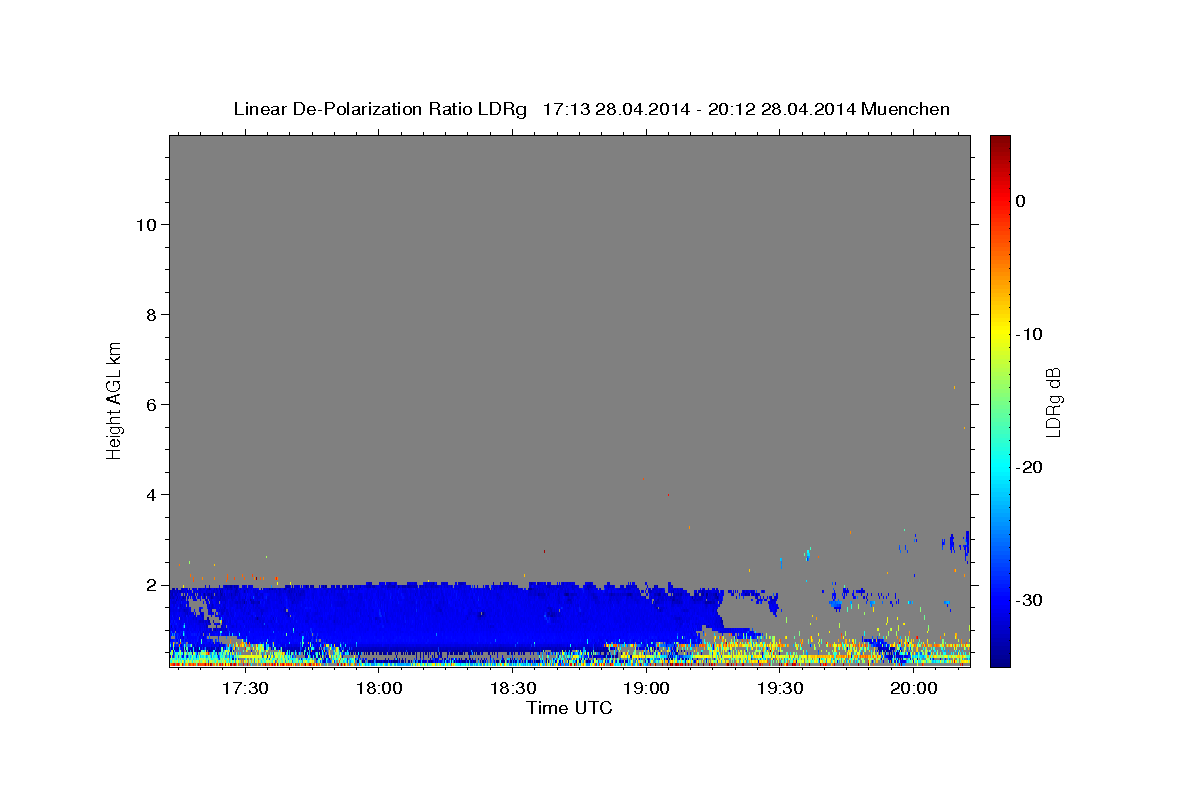The width and height of the screenshot is (1200, 800).
Task: Click the height tick label 4
Action: 152,495
